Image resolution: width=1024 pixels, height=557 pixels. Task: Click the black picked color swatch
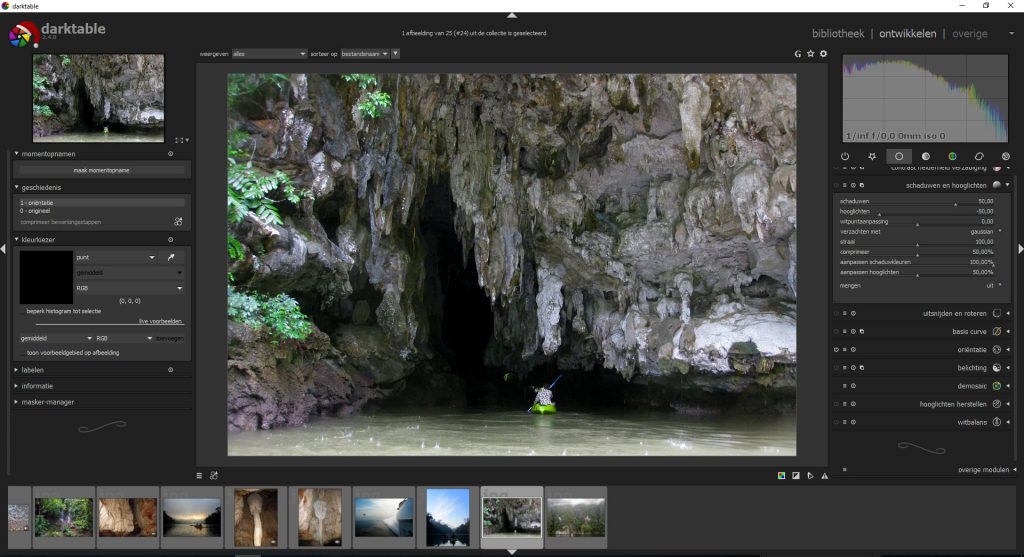46,278
